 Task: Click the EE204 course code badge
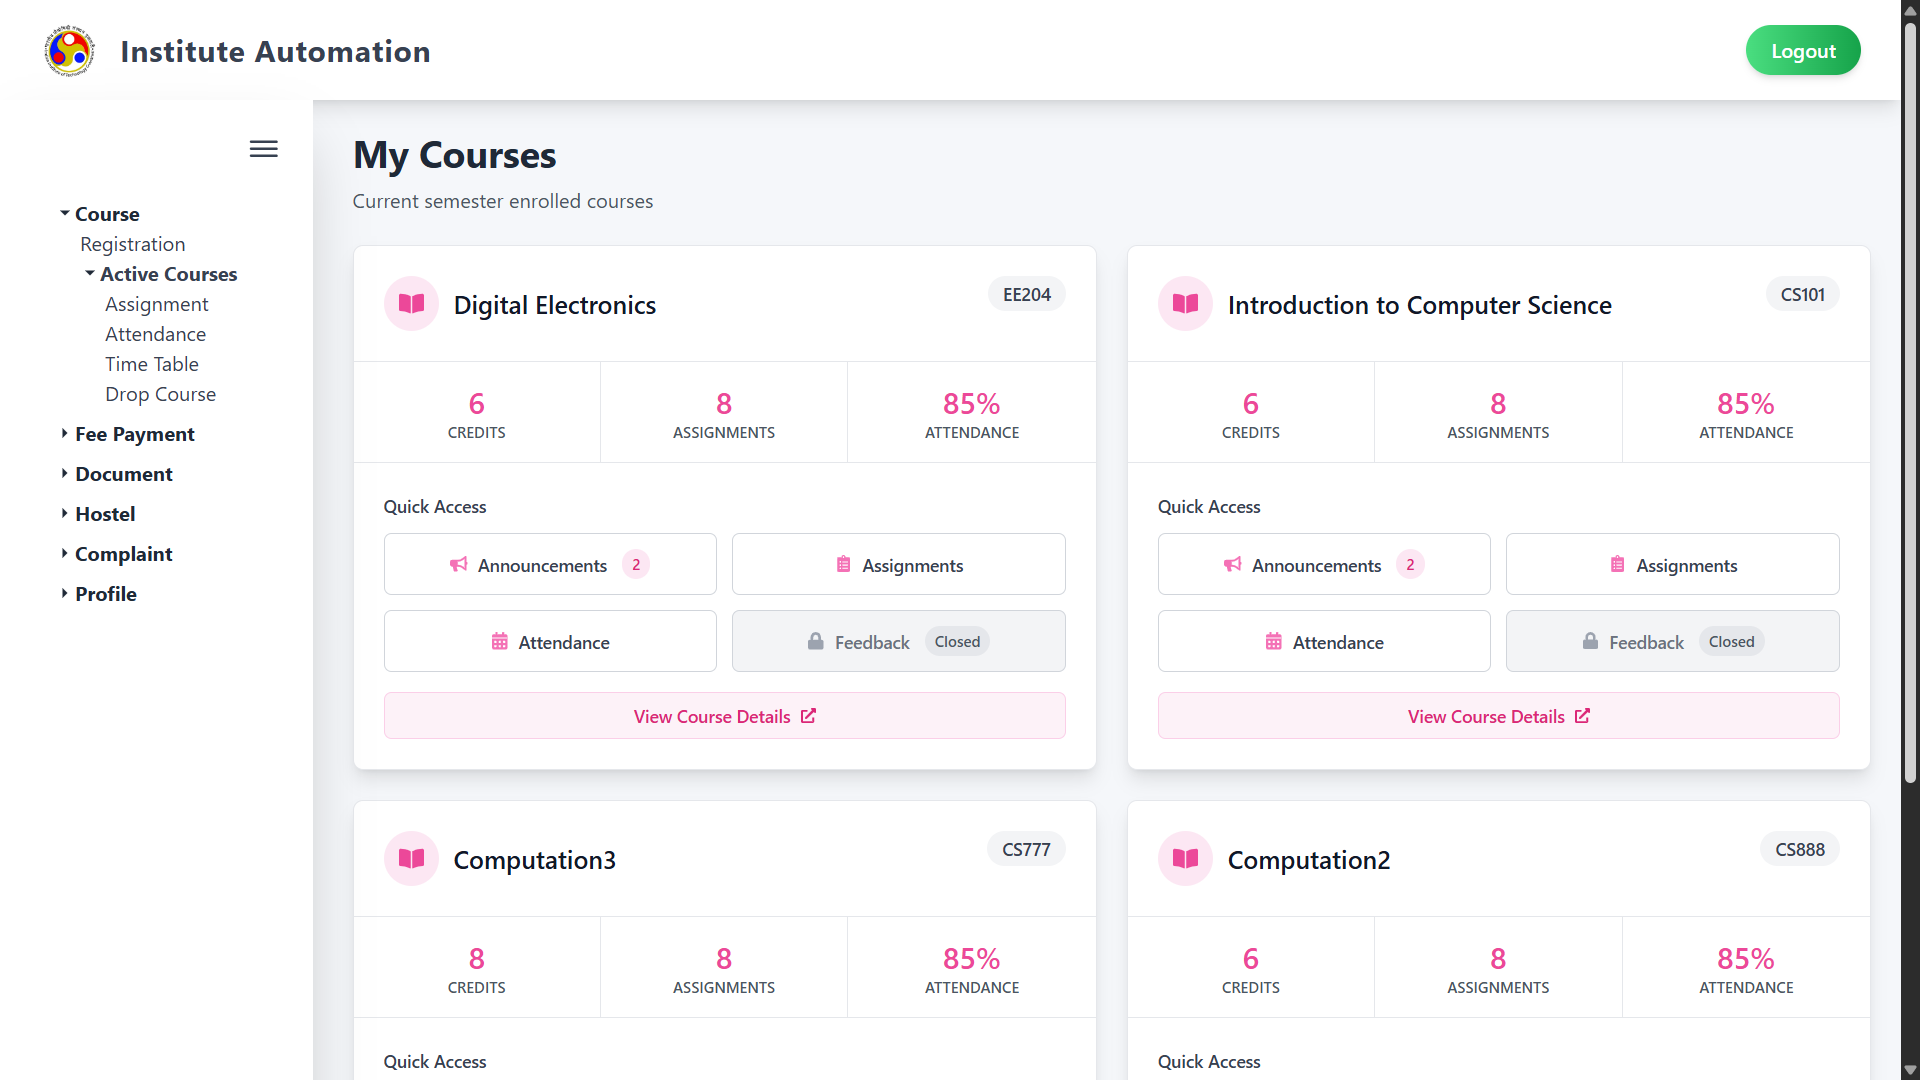[x=1027, y=295]
